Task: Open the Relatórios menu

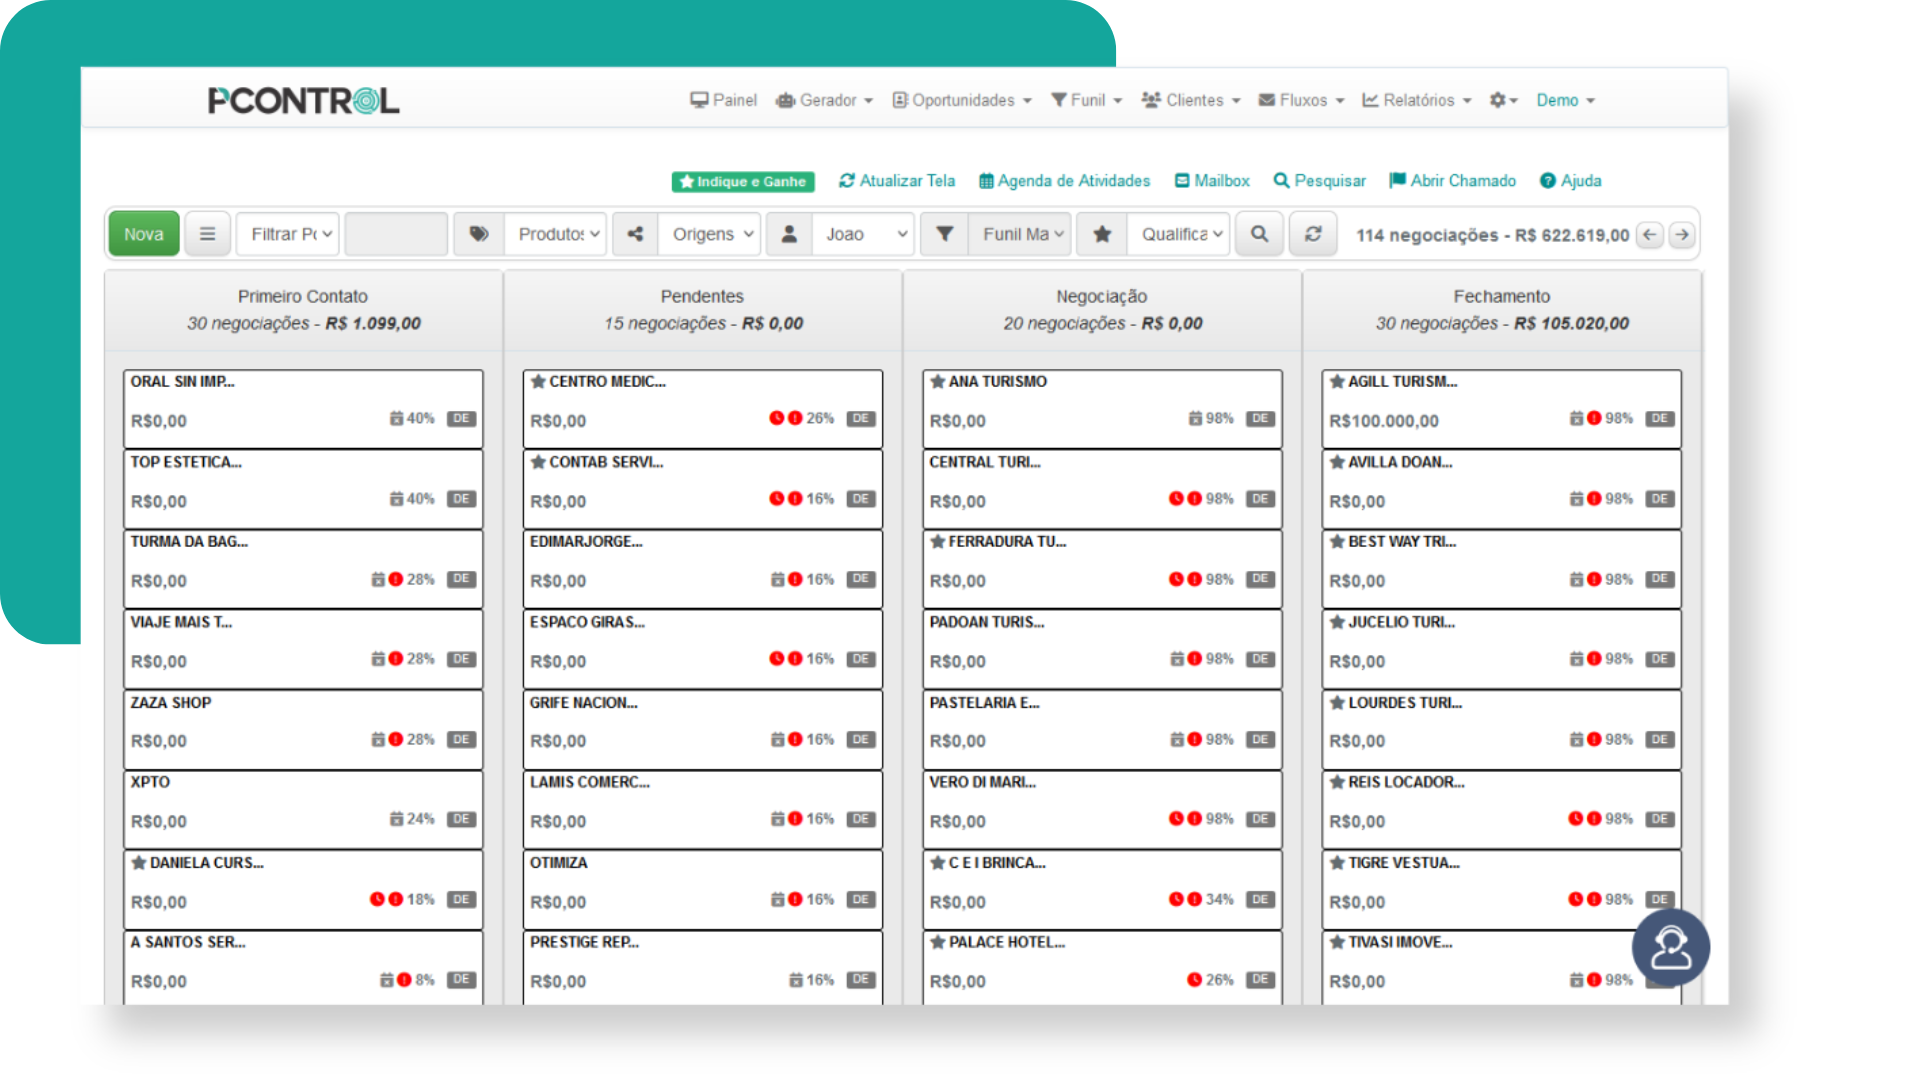Action: (x=1416, y=100)
